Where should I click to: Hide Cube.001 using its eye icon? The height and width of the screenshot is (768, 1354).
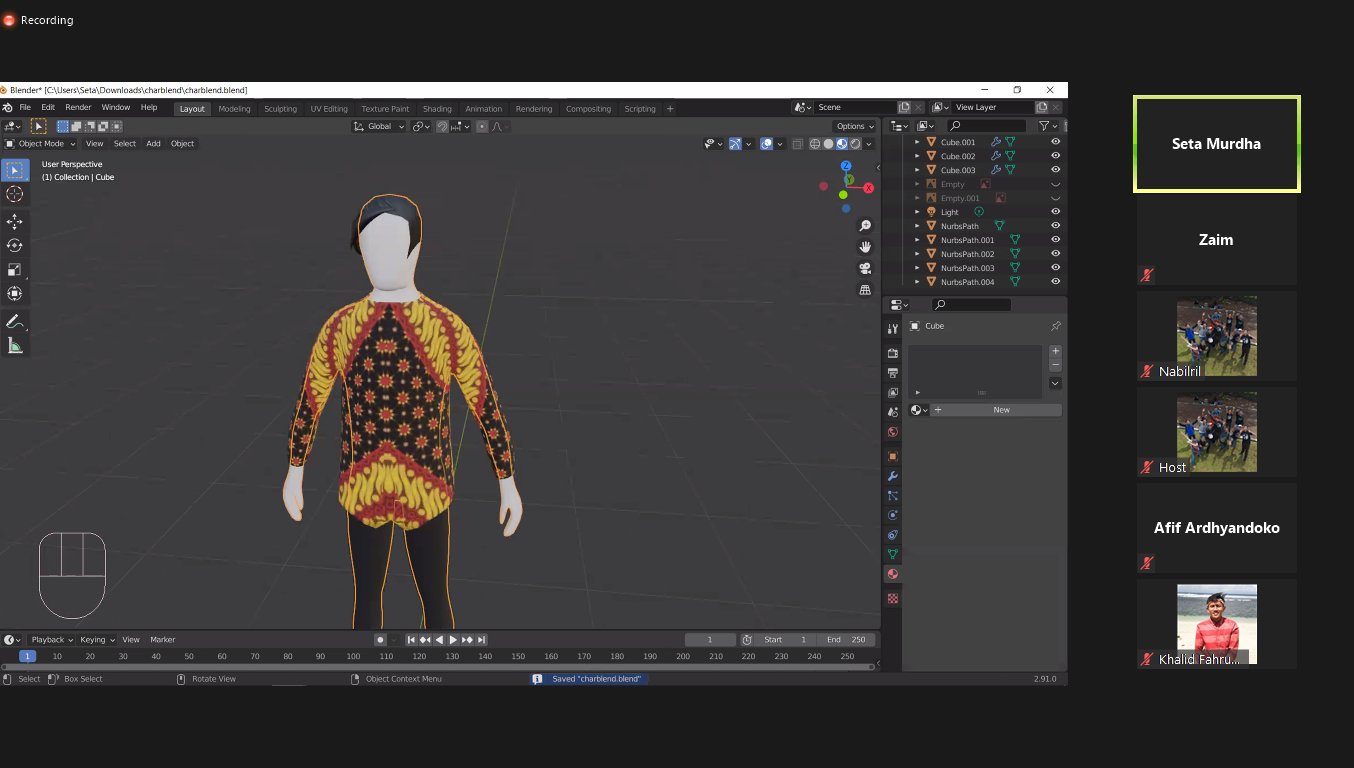pos(1055,142)
